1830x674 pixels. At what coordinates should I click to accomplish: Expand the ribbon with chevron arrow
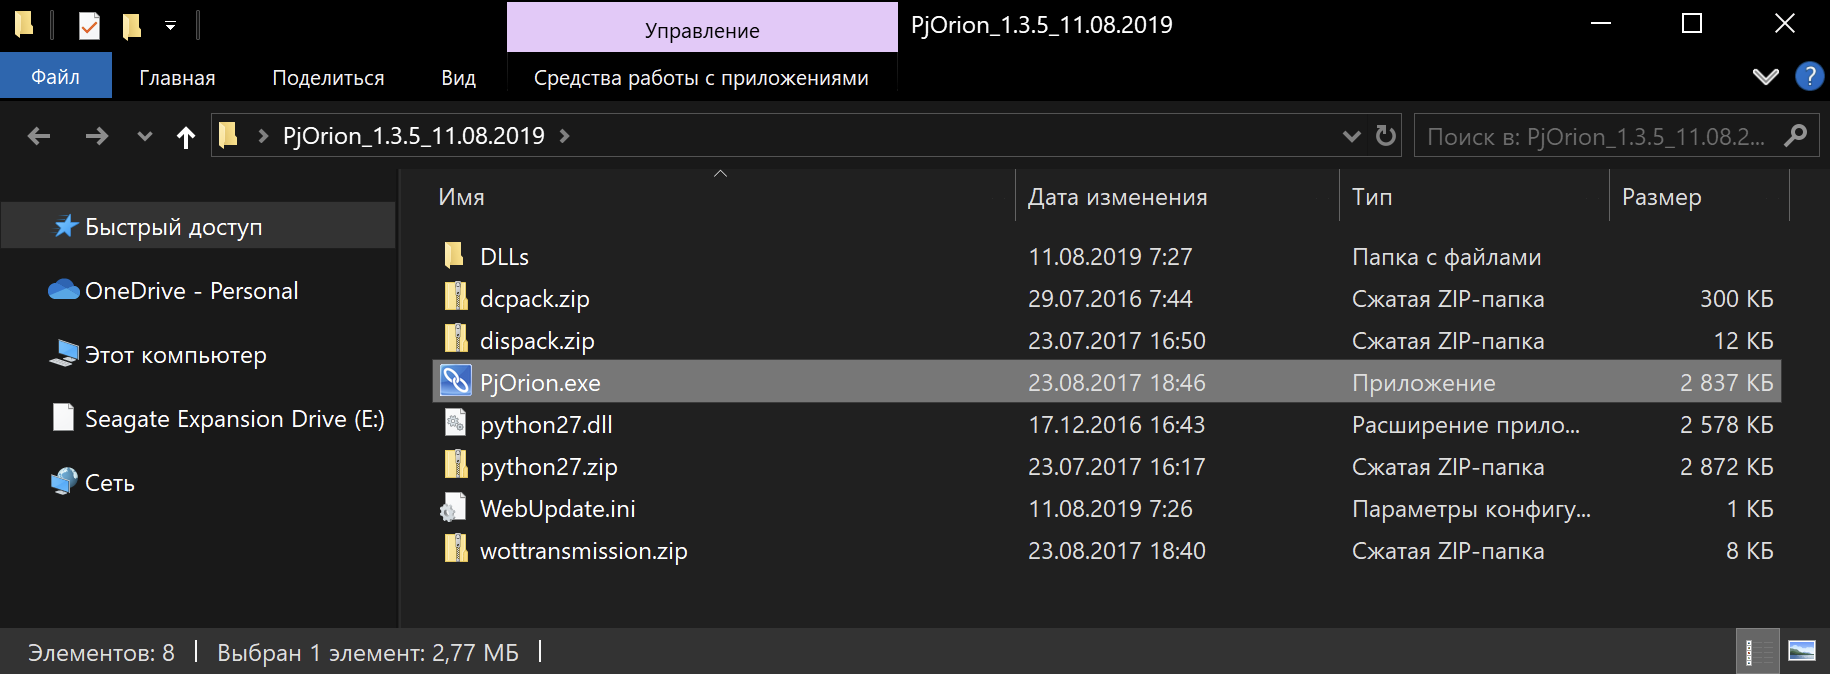[1766, 77]
